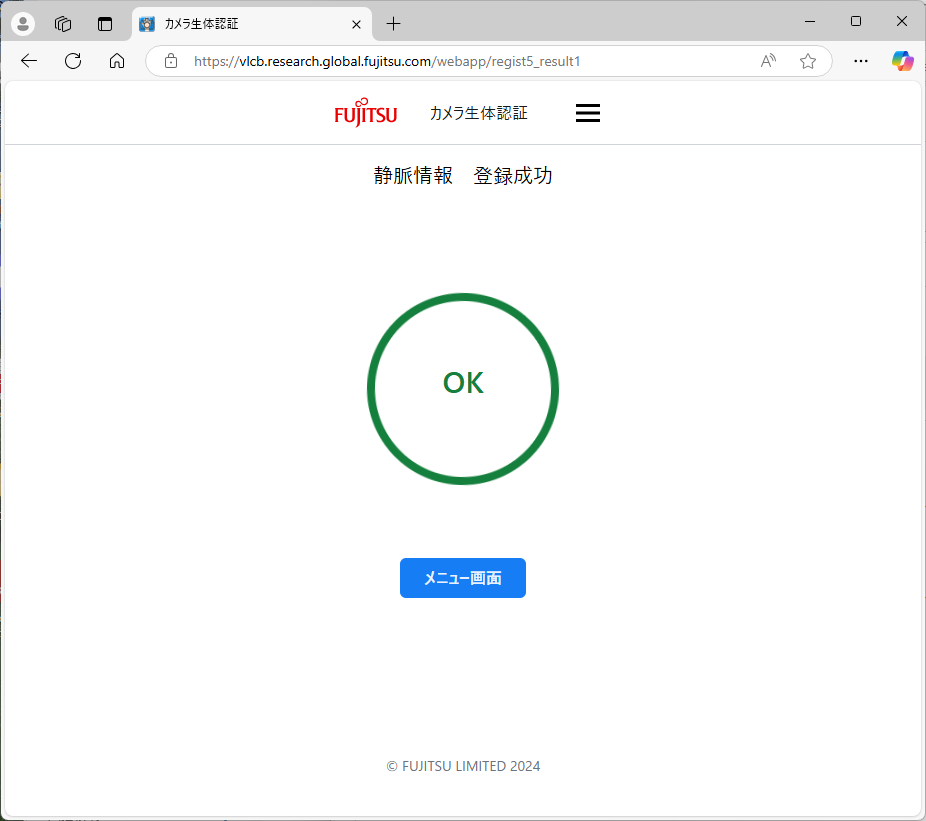Click the 静脈情報 登録成功 heading
926x821 pixels.
[463, 175]
